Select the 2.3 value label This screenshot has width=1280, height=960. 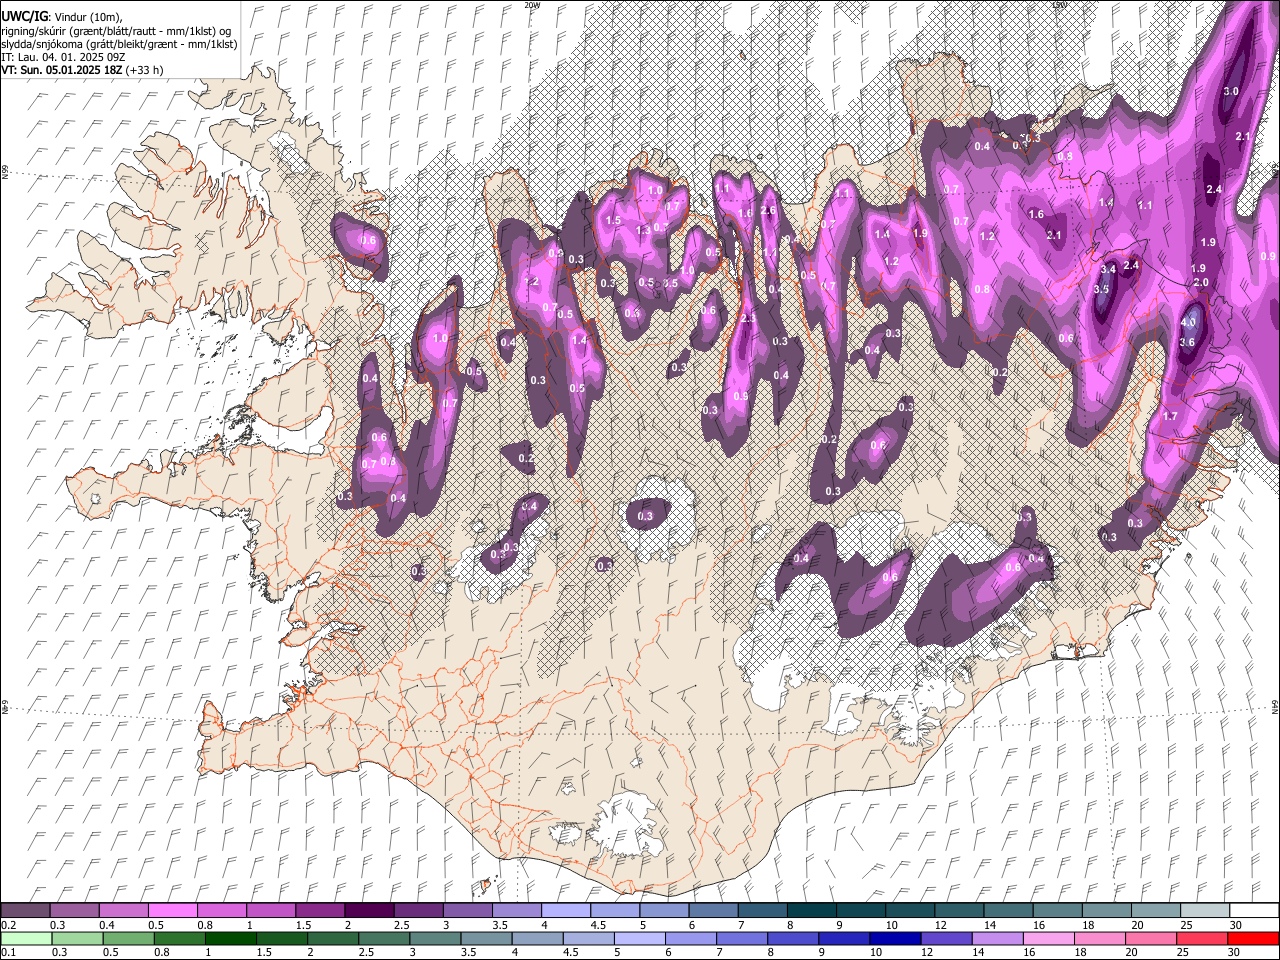747,318
